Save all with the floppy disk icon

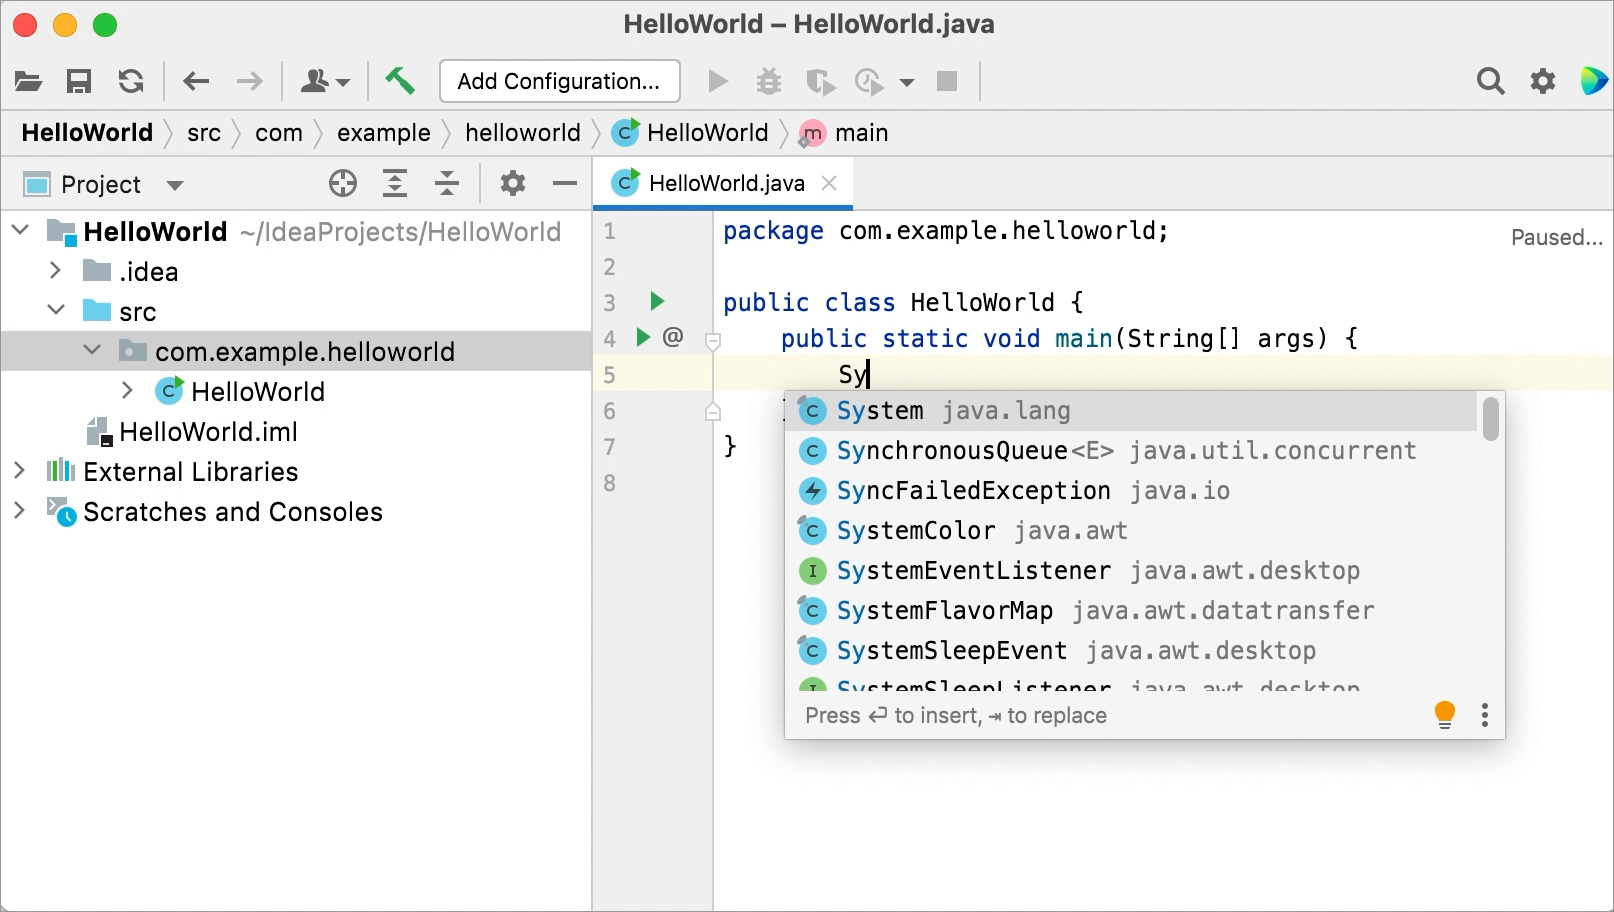point(79,81)
